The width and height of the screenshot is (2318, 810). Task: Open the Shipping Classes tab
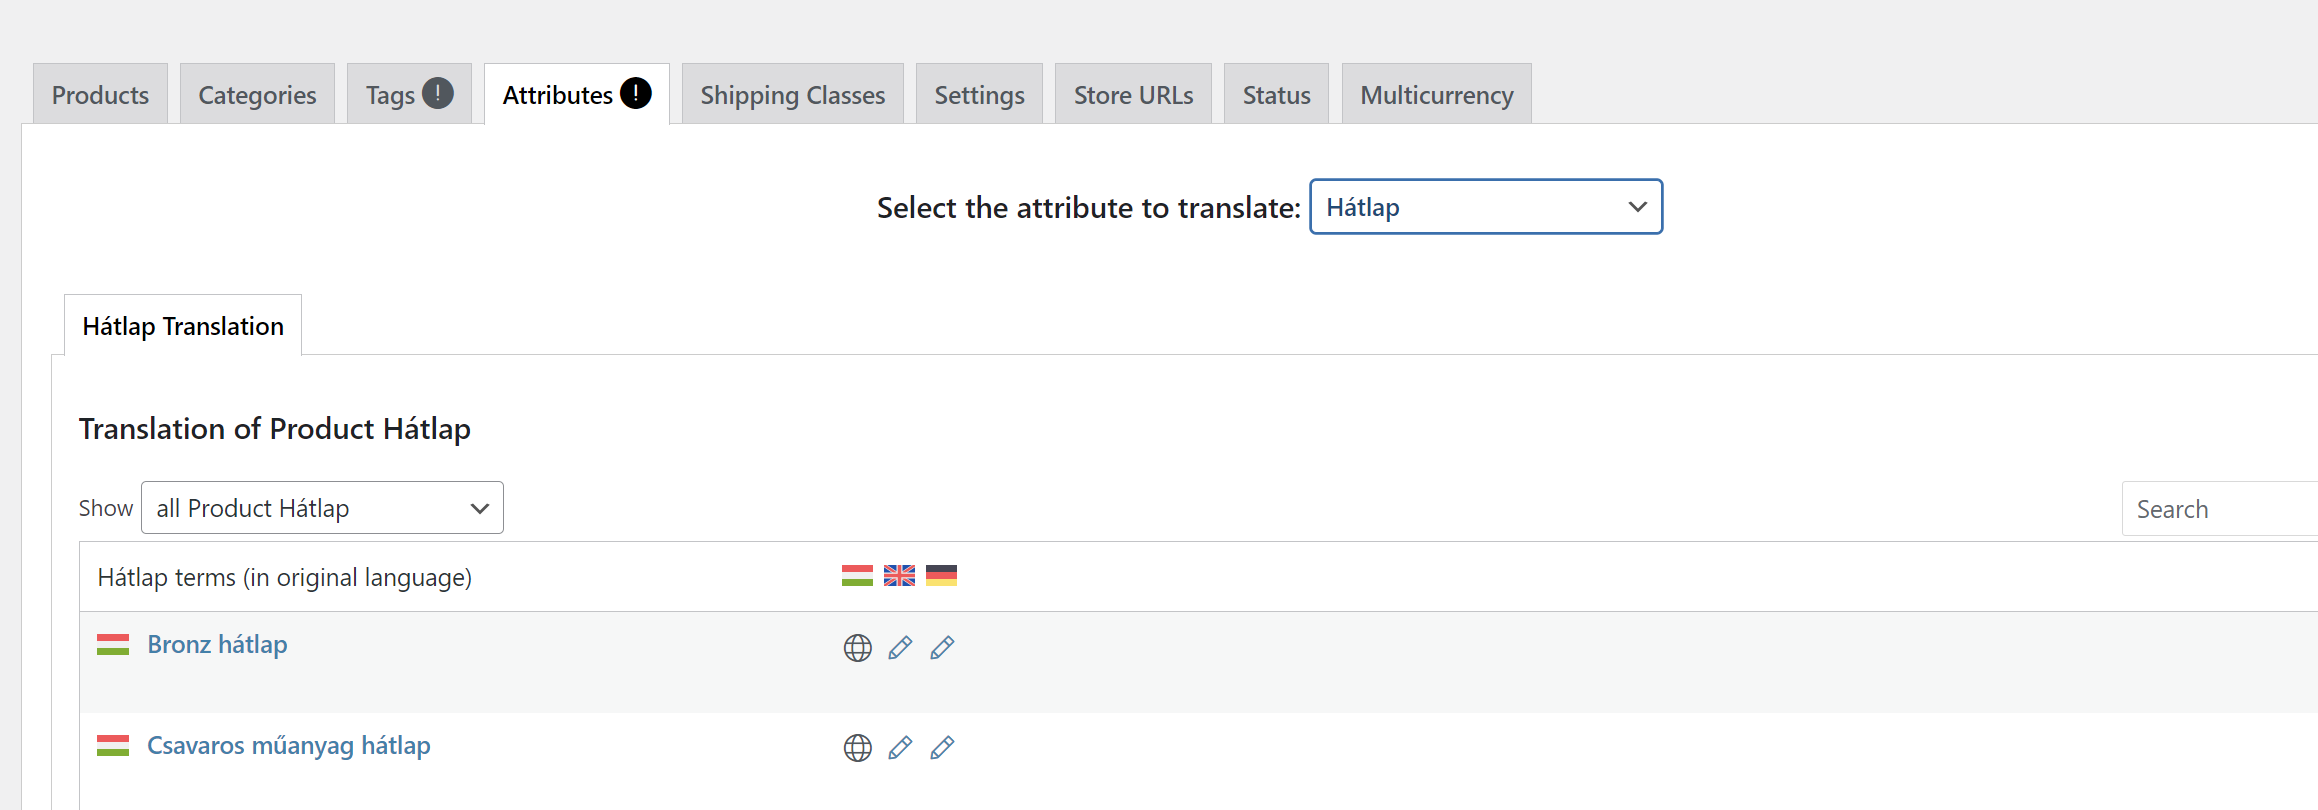tap(792, 95)
